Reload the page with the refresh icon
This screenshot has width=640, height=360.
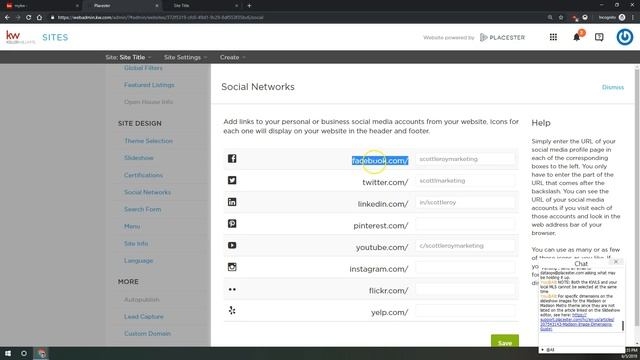(29, 18)
